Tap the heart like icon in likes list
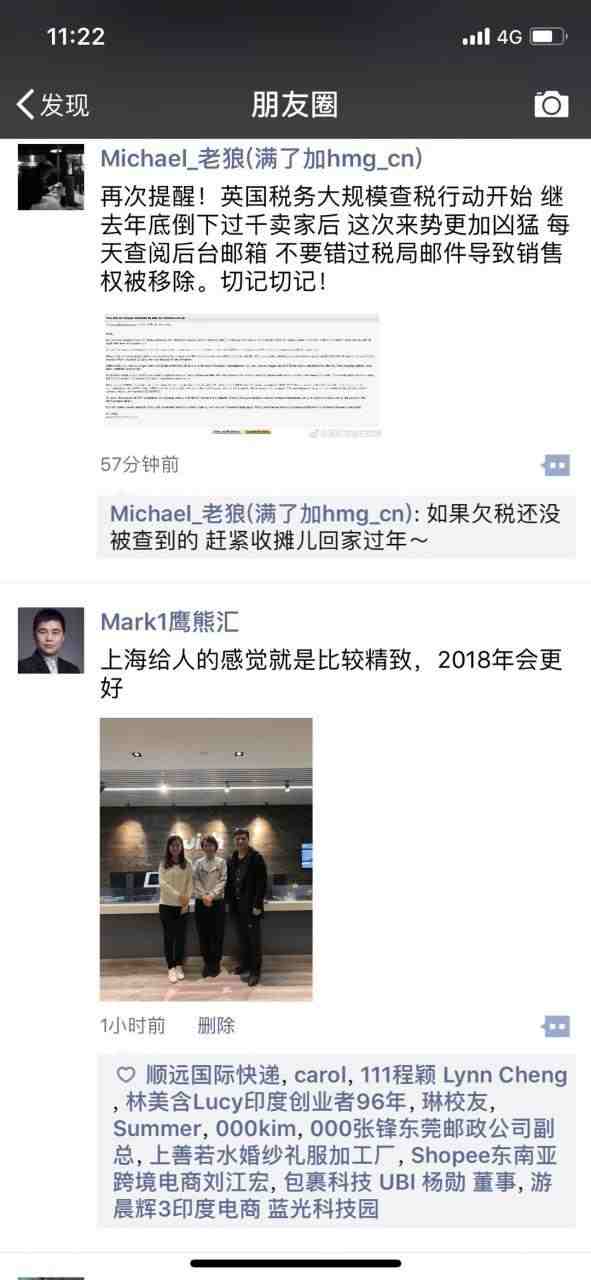This screenshot has width=591, height=1280. pos(126,1076)
